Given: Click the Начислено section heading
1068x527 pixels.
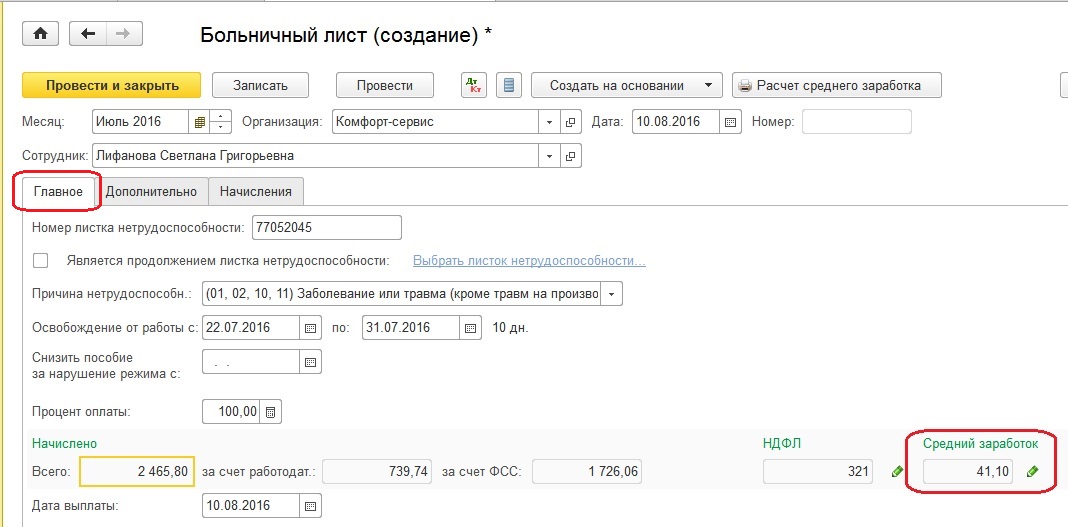Looking at the screenshot, I should point(64,443).
